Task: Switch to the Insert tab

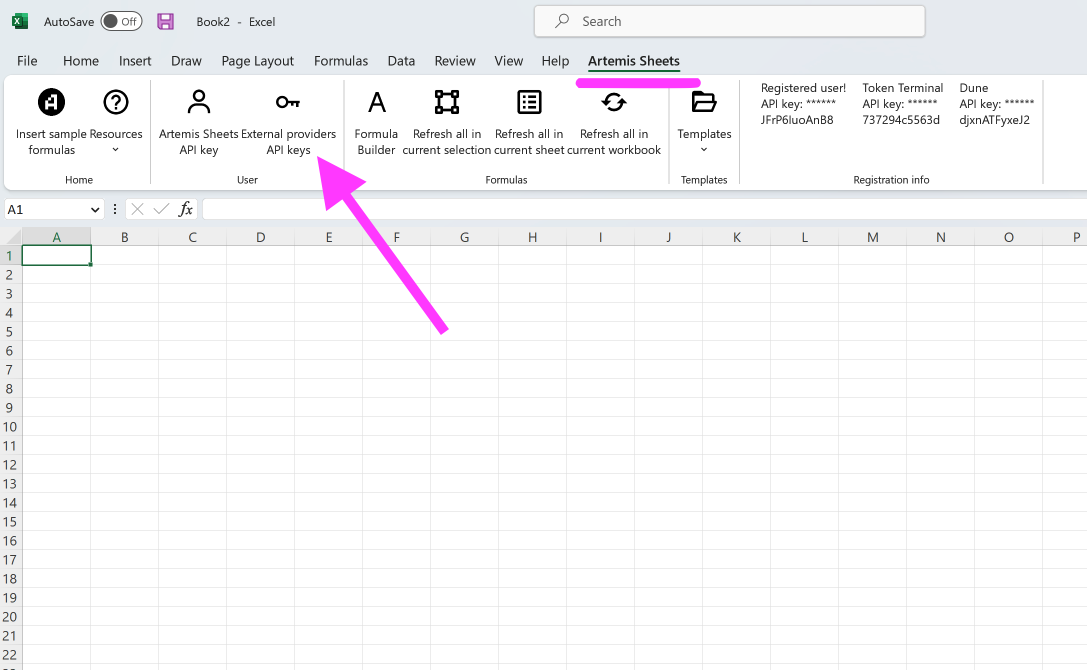Action: coord(135,61)
